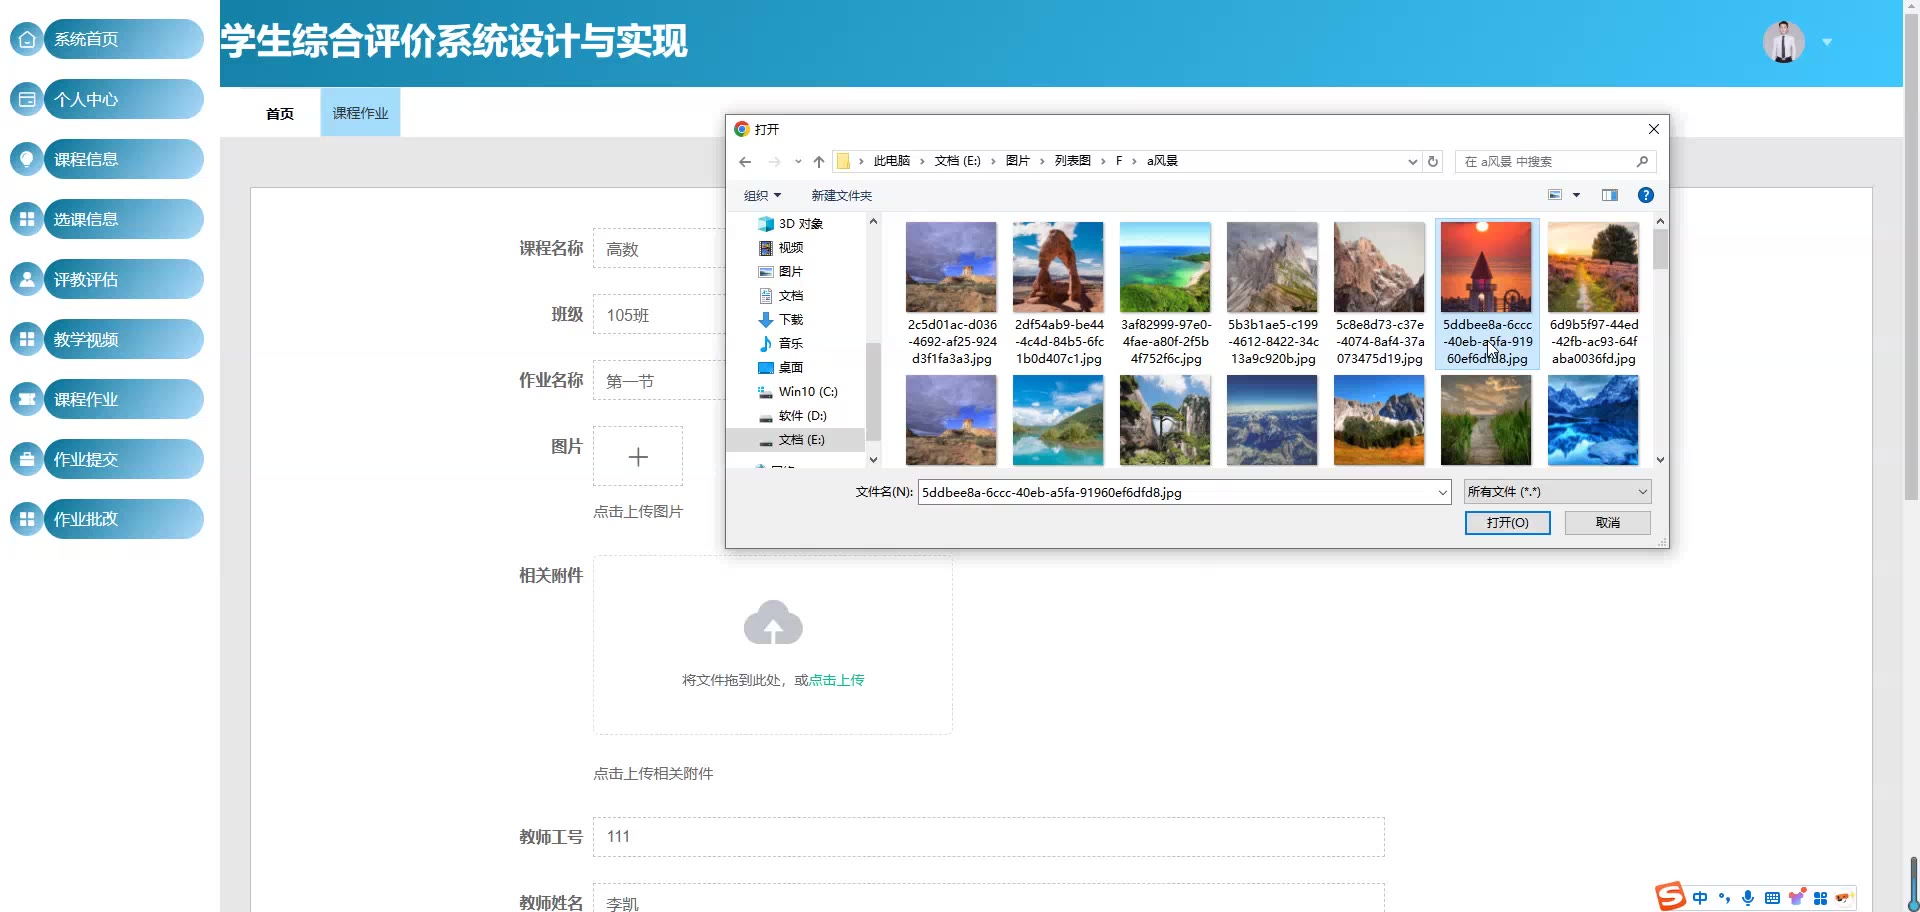Open the 所有文件 file type dropdown
The height and width of the screenshot is (912, 1920).
[x=1557, y=492]
